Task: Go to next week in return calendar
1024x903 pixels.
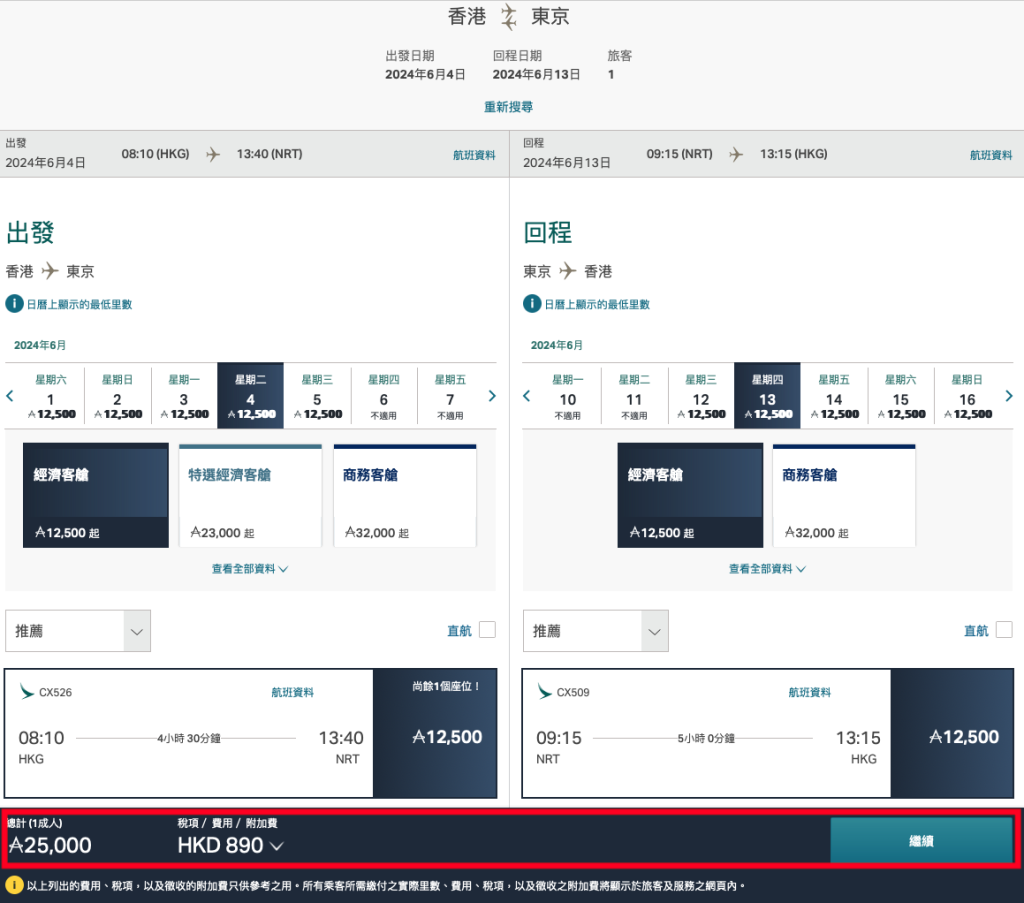Action: coord(1009,396)
